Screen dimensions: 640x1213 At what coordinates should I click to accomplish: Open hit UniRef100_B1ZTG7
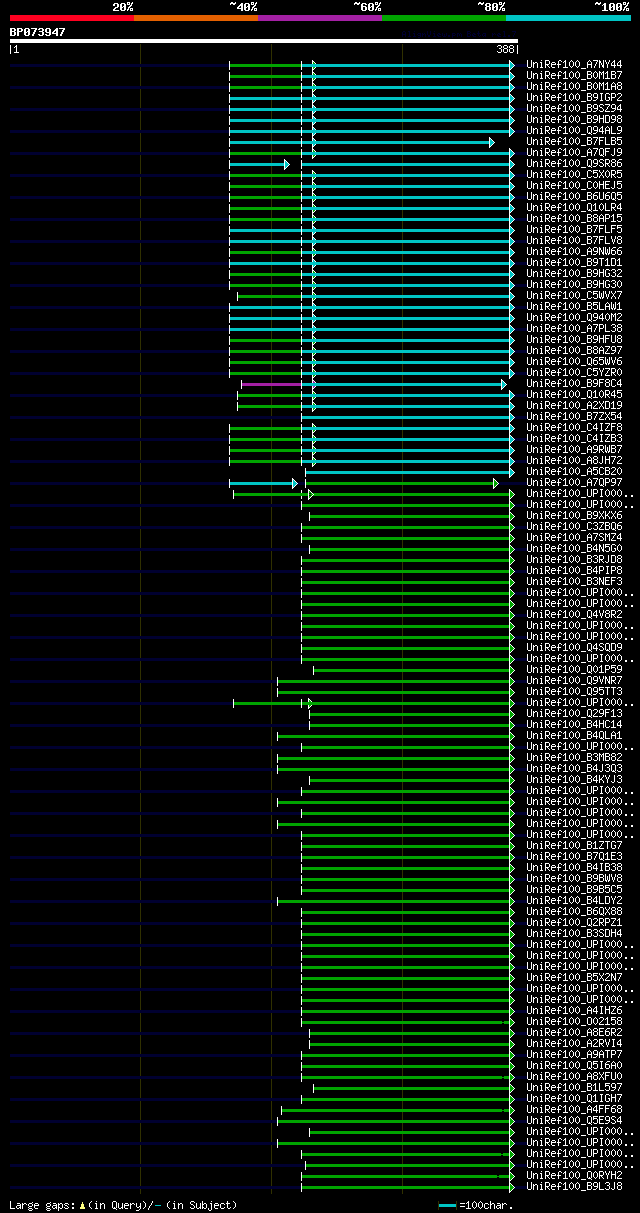tap(574, 845)
